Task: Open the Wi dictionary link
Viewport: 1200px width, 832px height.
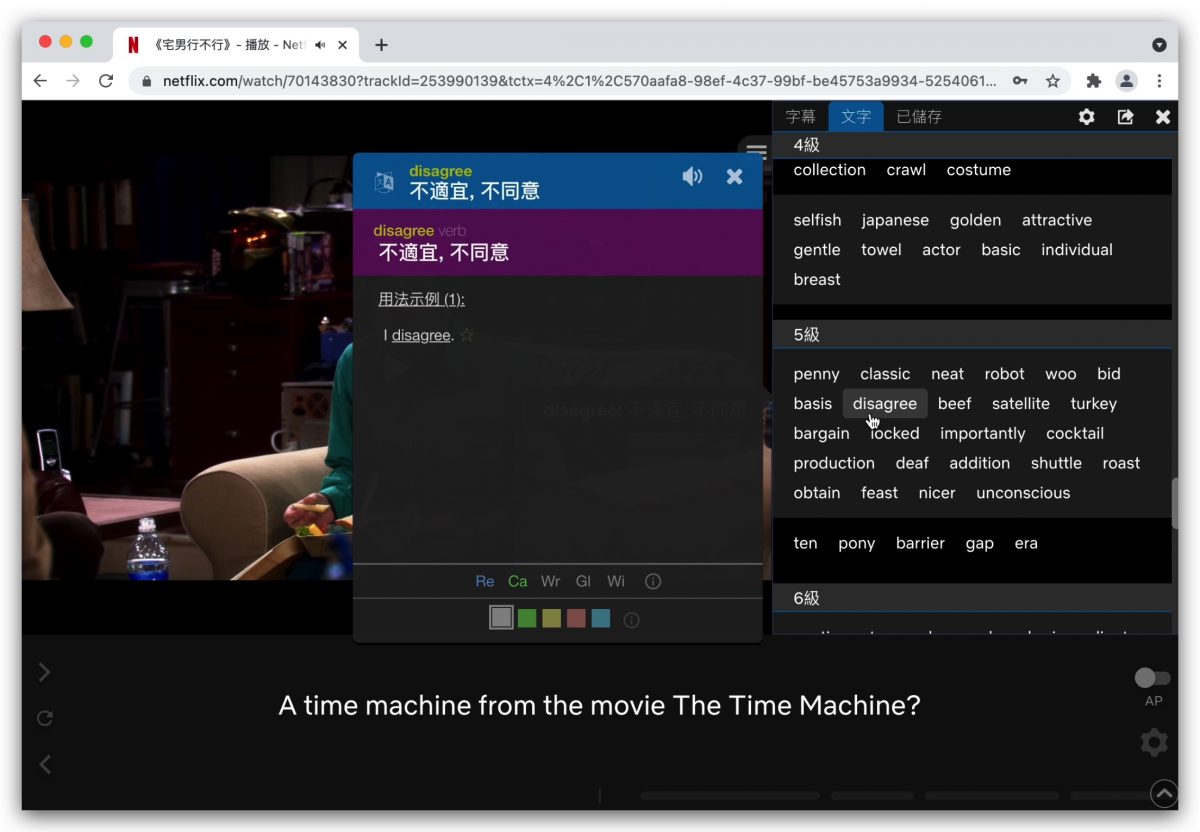Action: click(616, 581)
